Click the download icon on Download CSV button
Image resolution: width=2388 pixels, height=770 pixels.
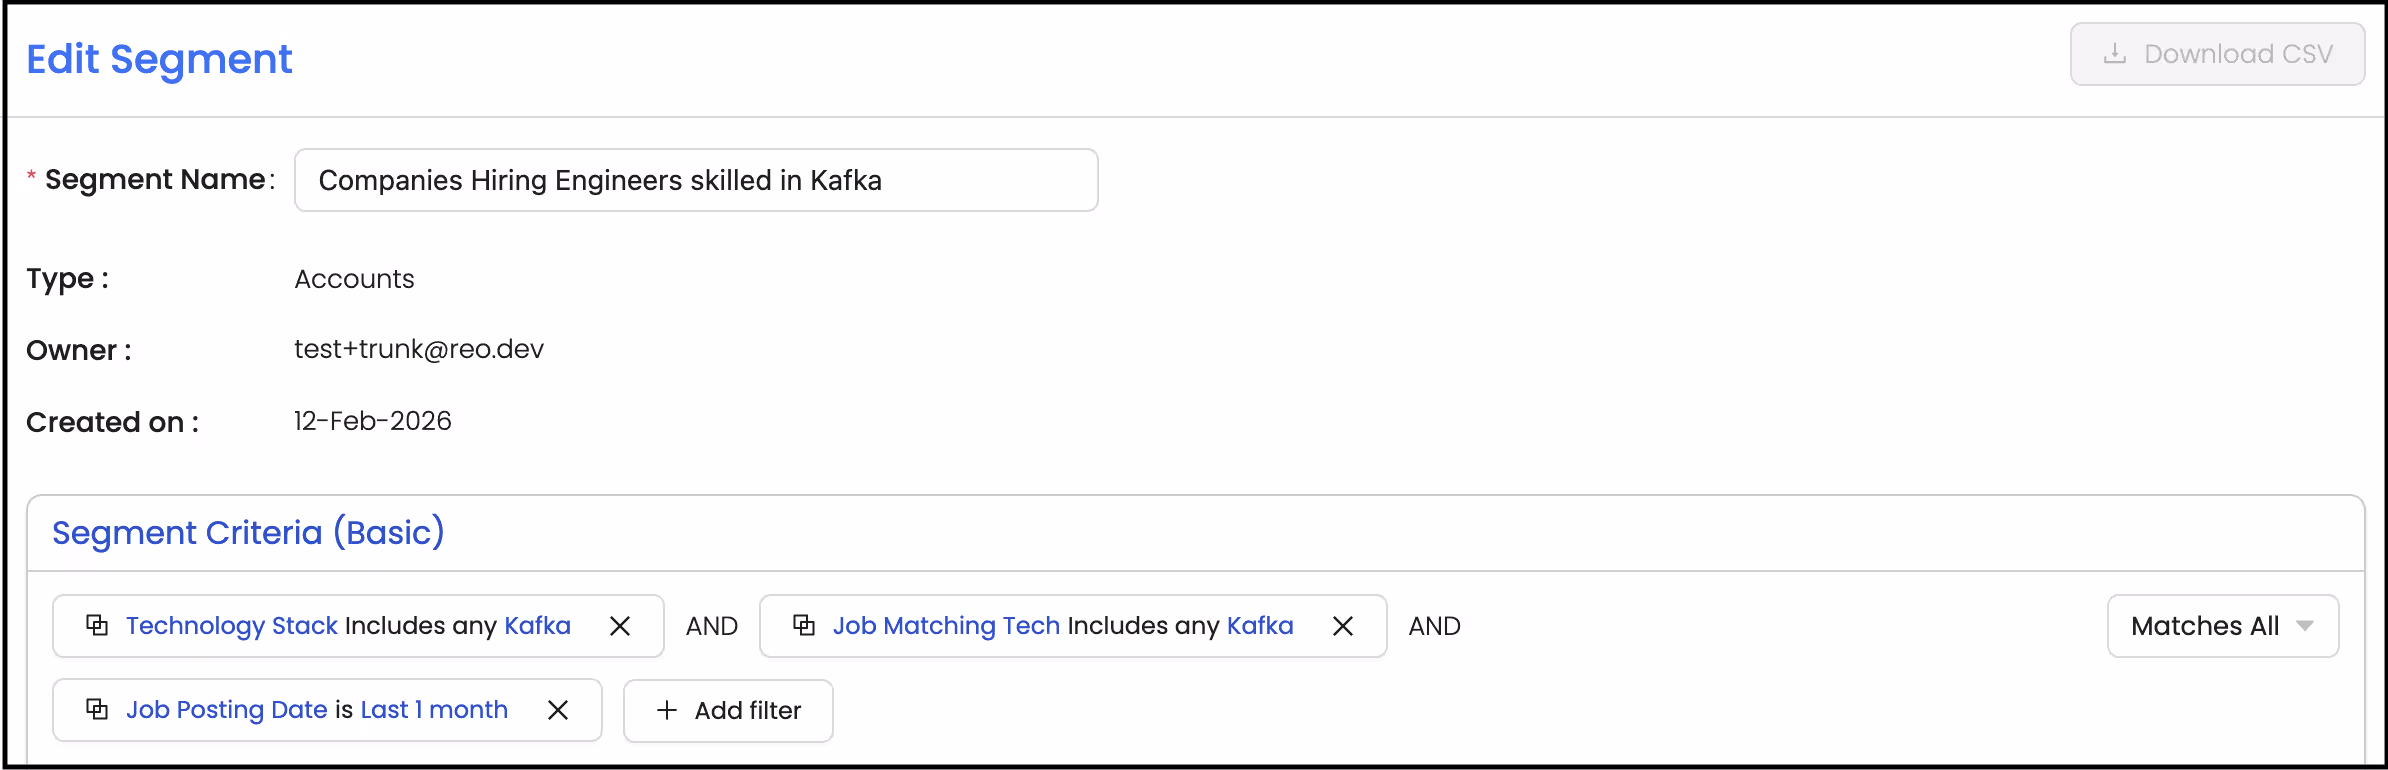(2116, 54)
